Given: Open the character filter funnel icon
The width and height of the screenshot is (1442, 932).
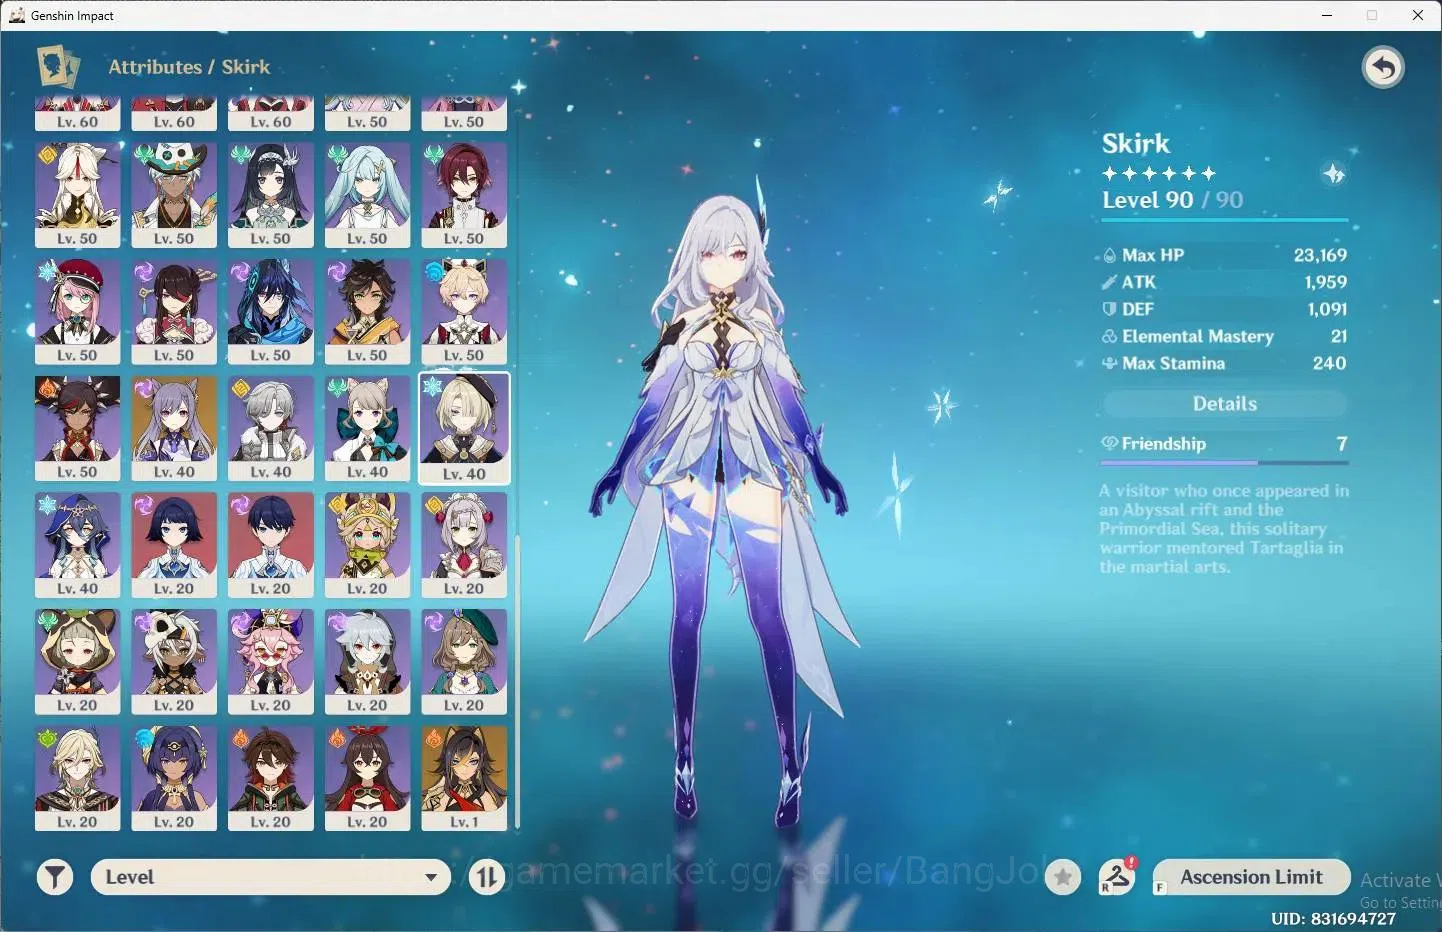Looking at the screenshot, I should (55, 878).
